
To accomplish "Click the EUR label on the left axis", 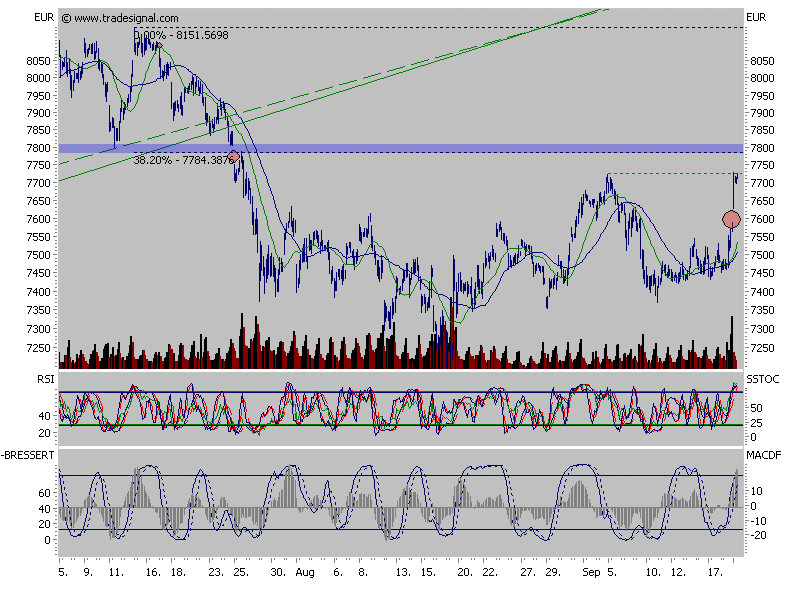I will pyautogui.click(x=44, y=17).
